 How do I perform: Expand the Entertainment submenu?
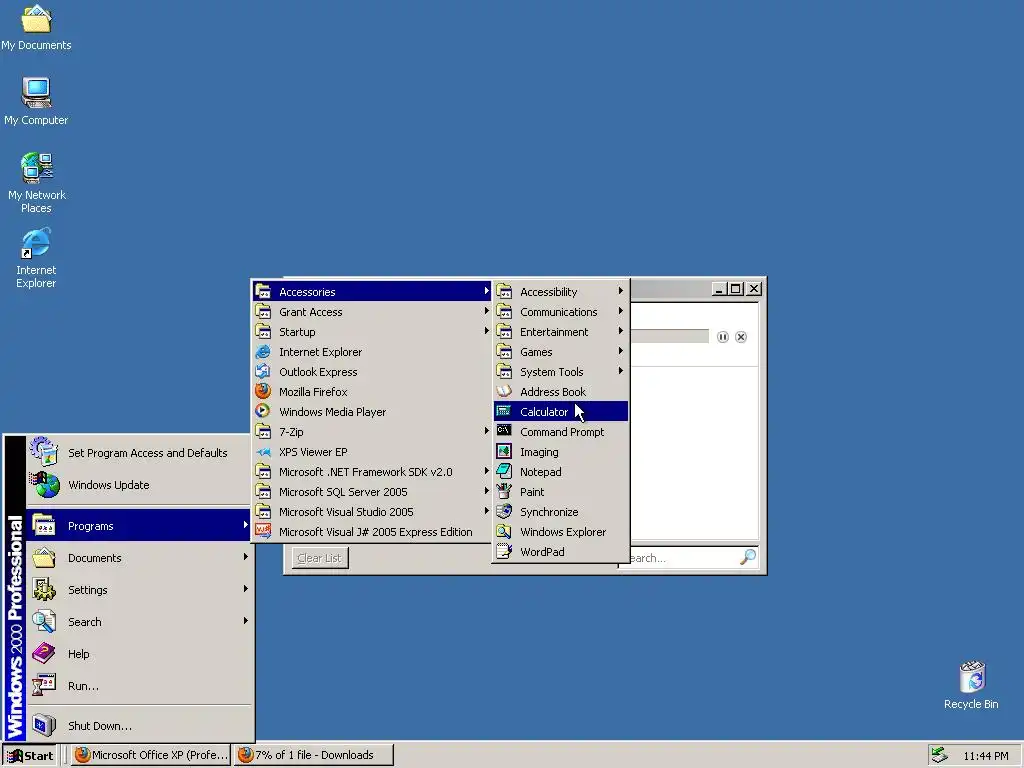[x=560, y=332]
